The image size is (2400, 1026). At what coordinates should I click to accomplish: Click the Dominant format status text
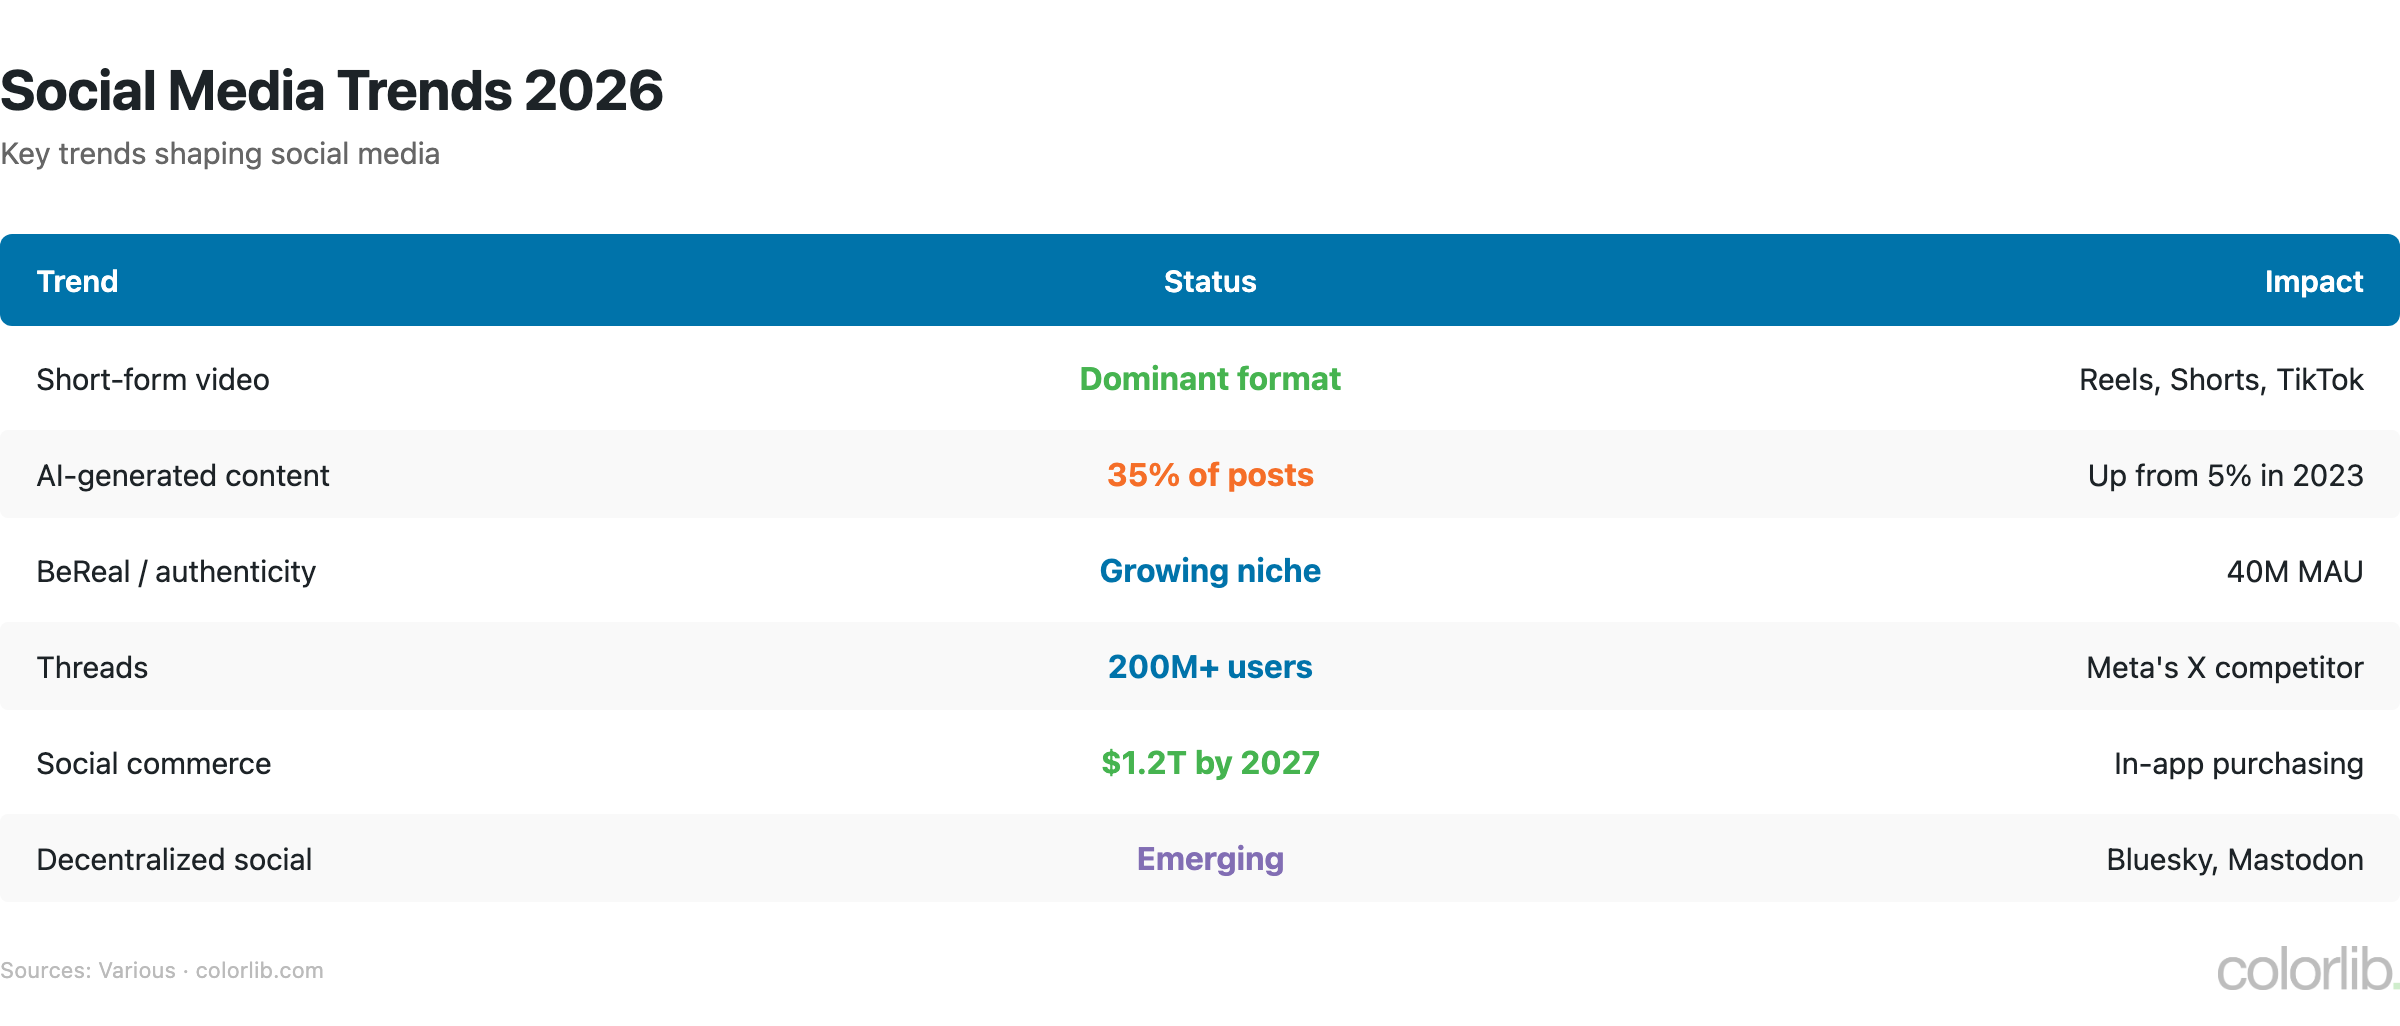1210,379
